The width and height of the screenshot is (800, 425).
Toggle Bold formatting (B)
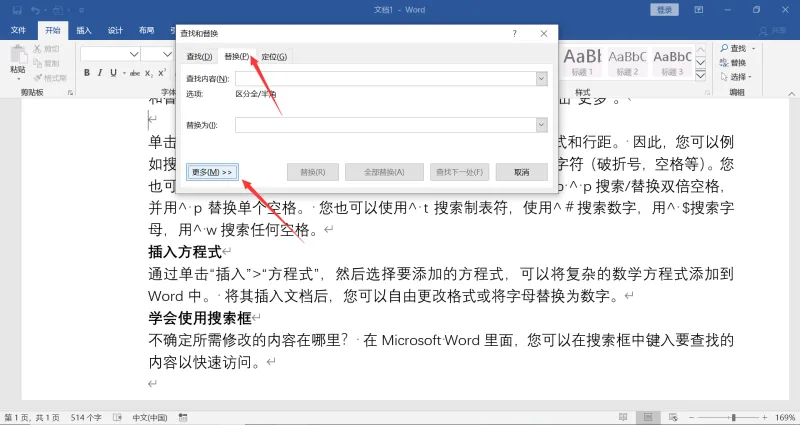pyautogui.click(x=87, y=73)
